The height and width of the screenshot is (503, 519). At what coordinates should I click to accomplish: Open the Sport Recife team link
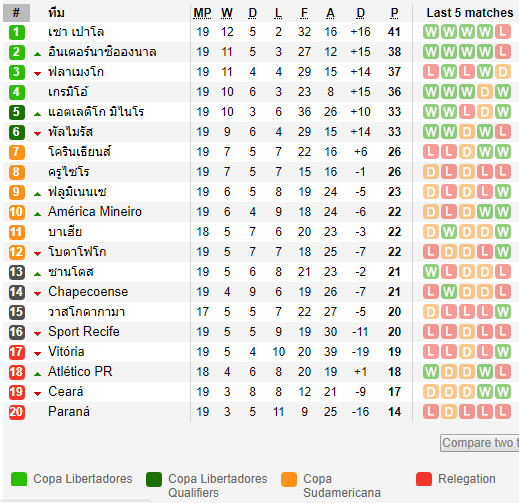(84, 332)
